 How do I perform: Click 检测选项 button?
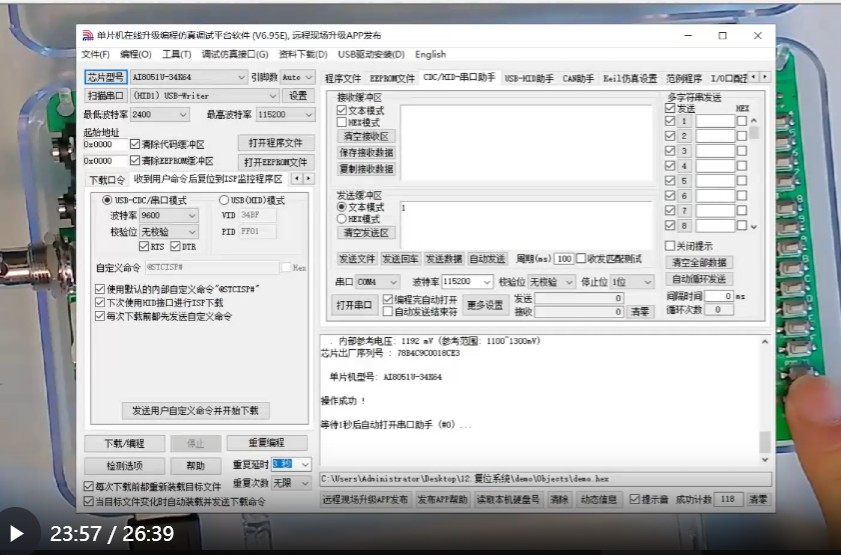click(124, 465)
